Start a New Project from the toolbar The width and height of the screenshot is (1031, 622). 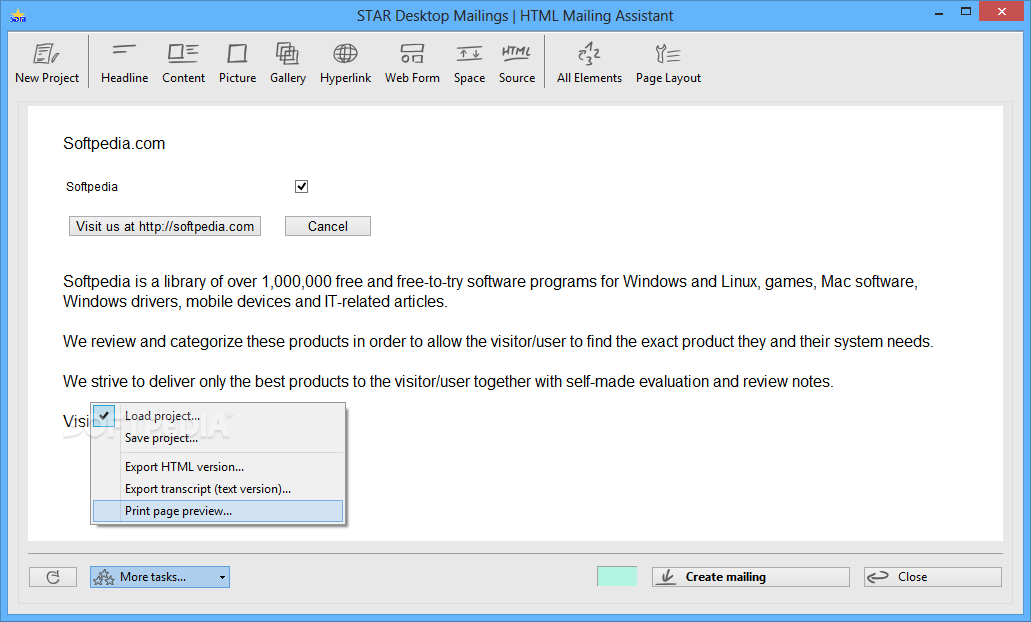tap(47, 63)
